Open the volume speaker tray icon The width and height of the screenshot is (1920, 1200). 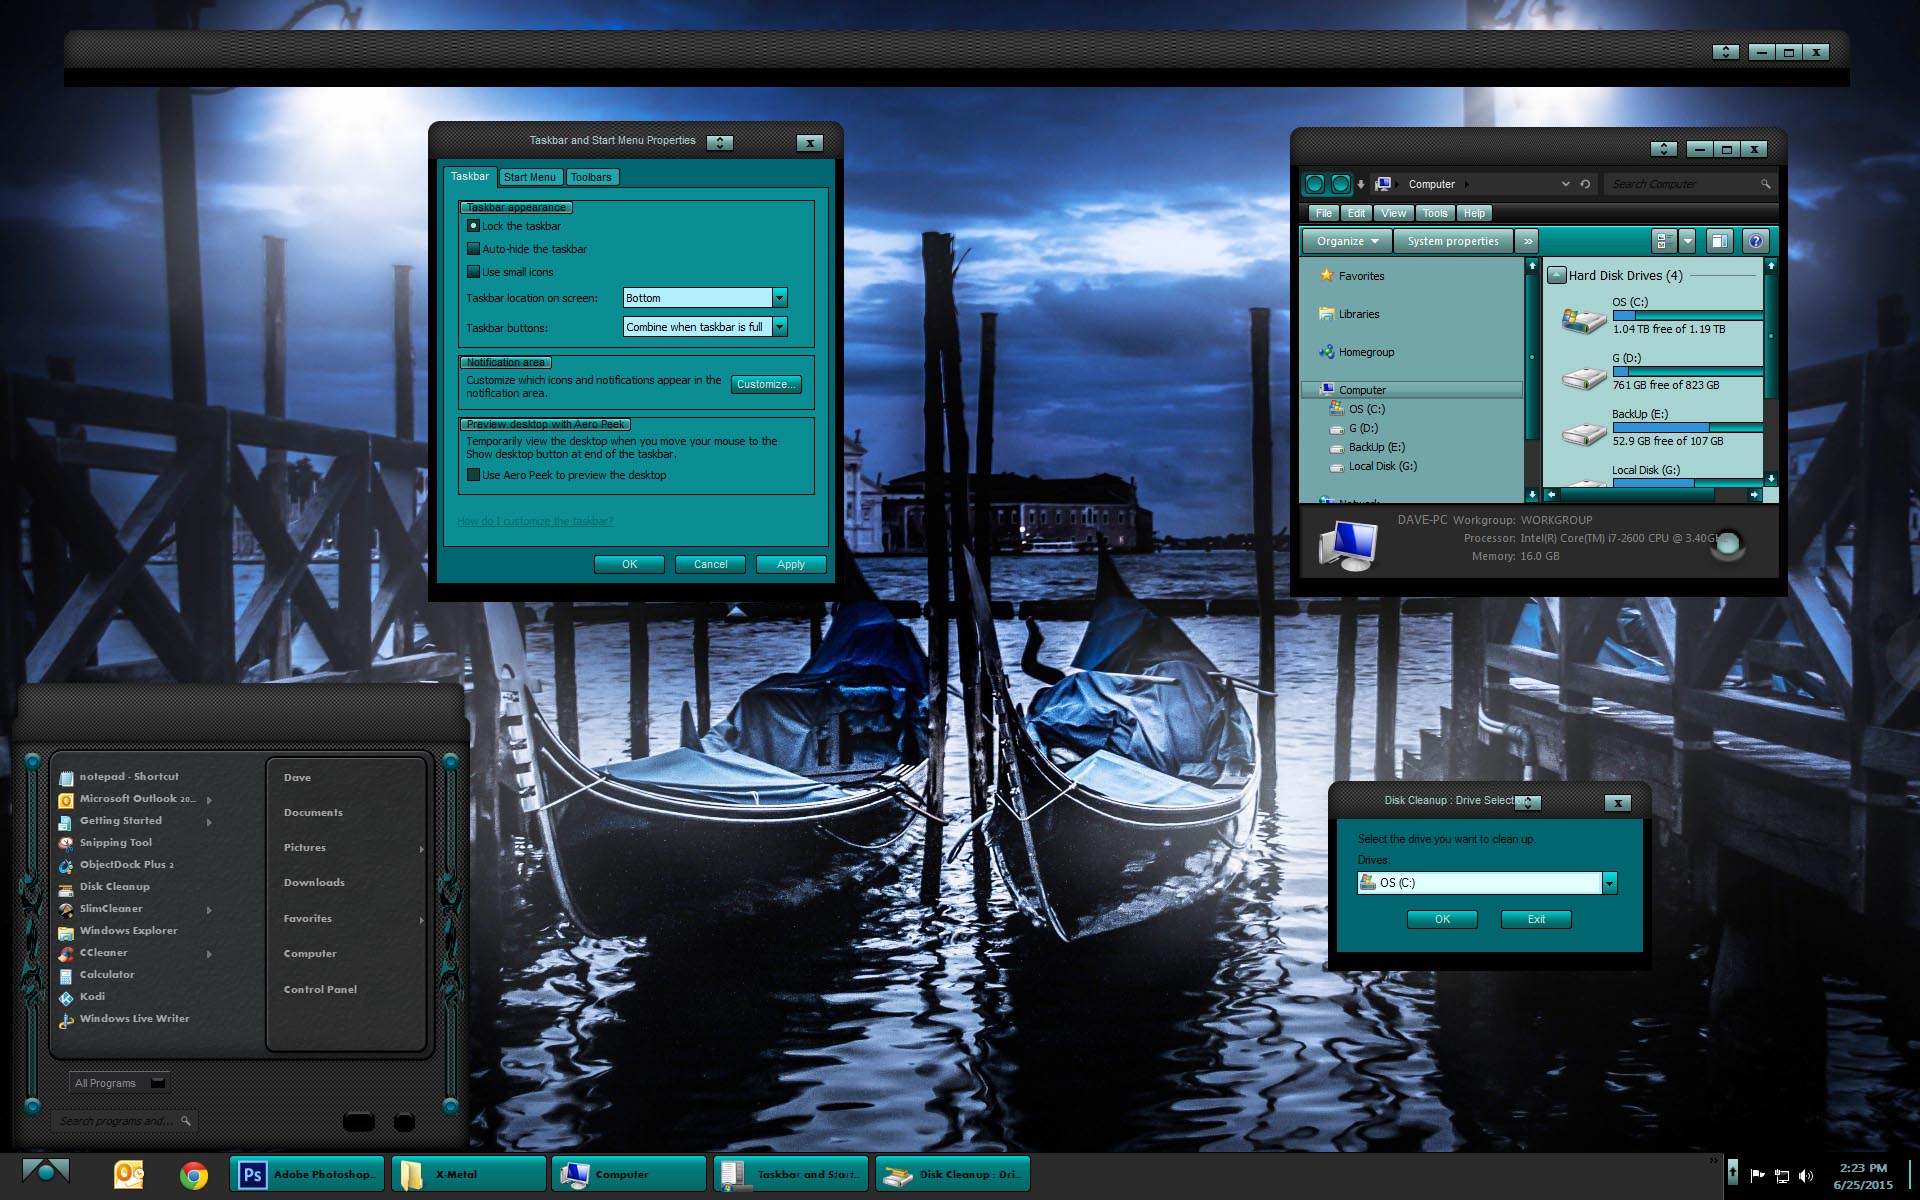[x=1806, y=1175]
